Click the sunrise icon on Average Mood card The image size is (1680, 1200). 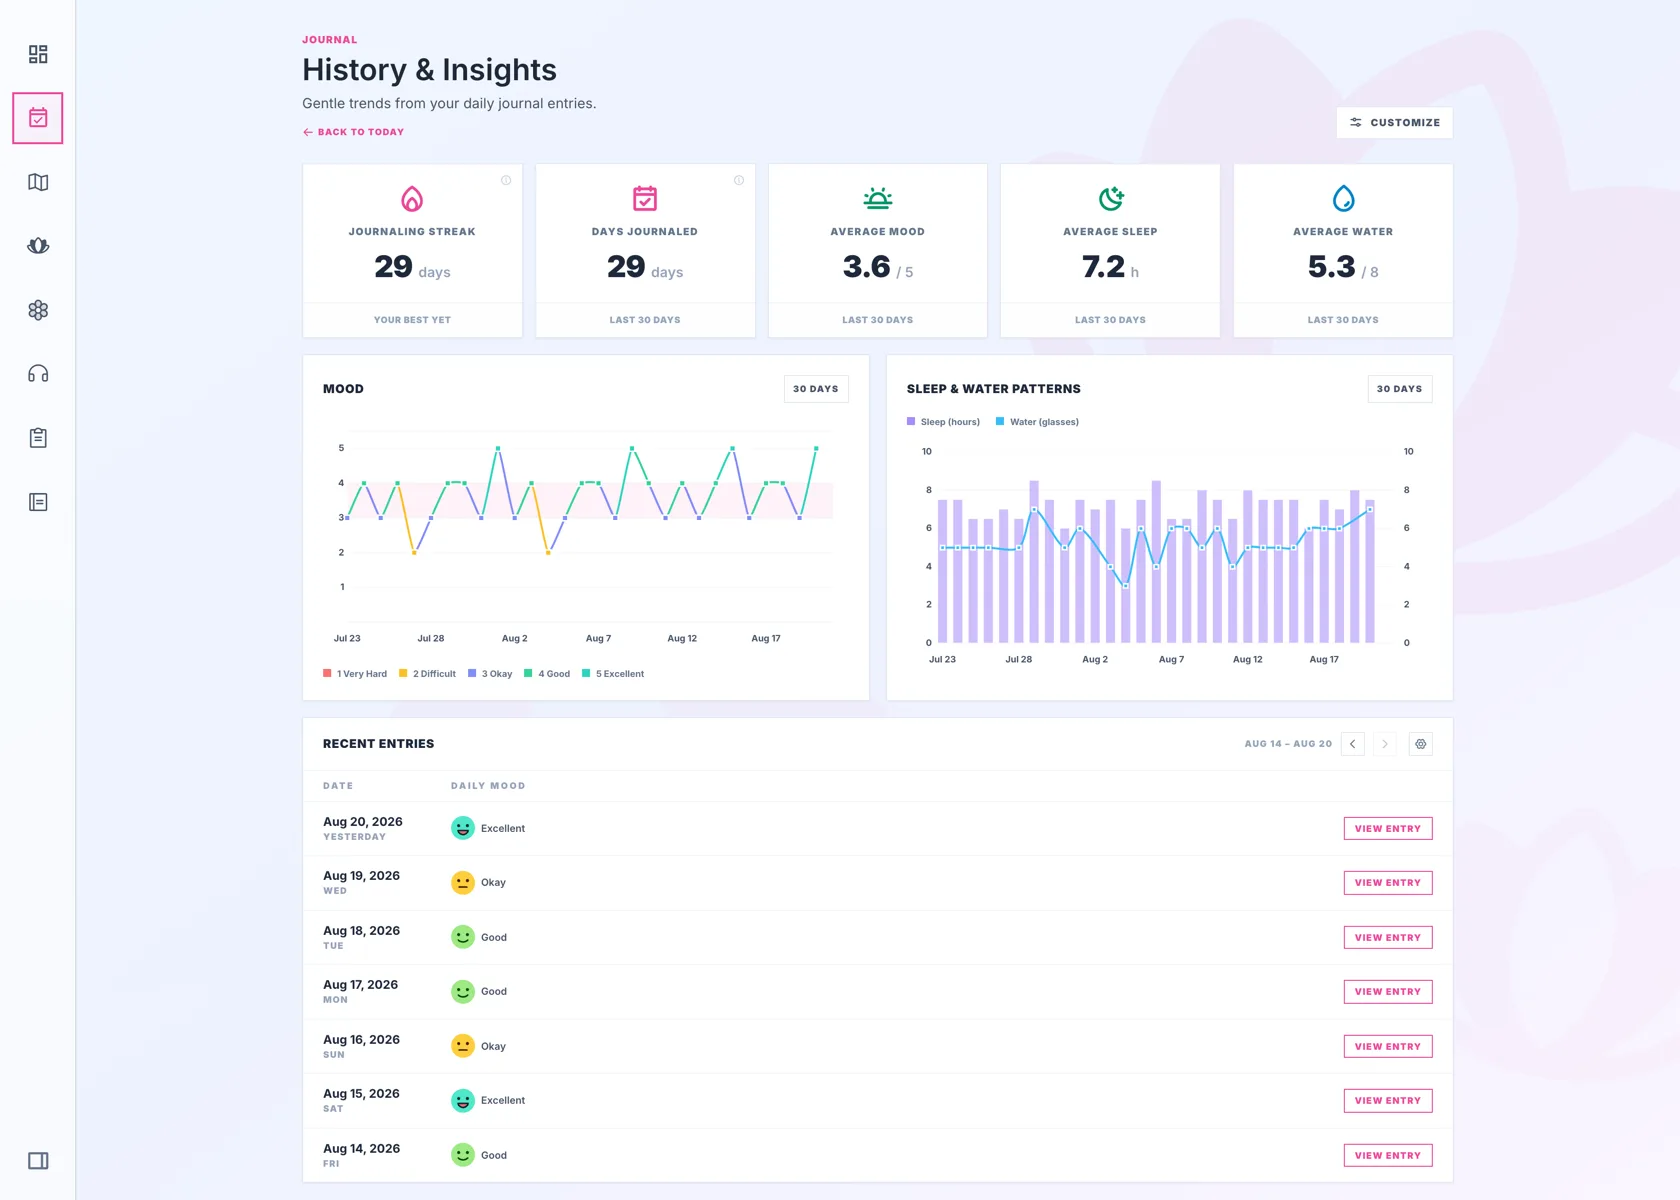point(878,199)
